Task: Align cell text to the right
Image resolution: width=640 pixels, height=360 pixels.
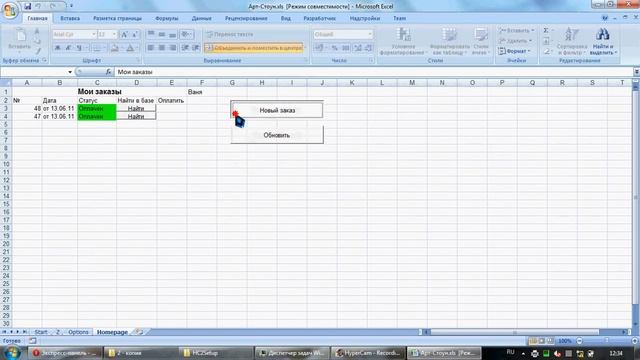Action: point(173,48)
